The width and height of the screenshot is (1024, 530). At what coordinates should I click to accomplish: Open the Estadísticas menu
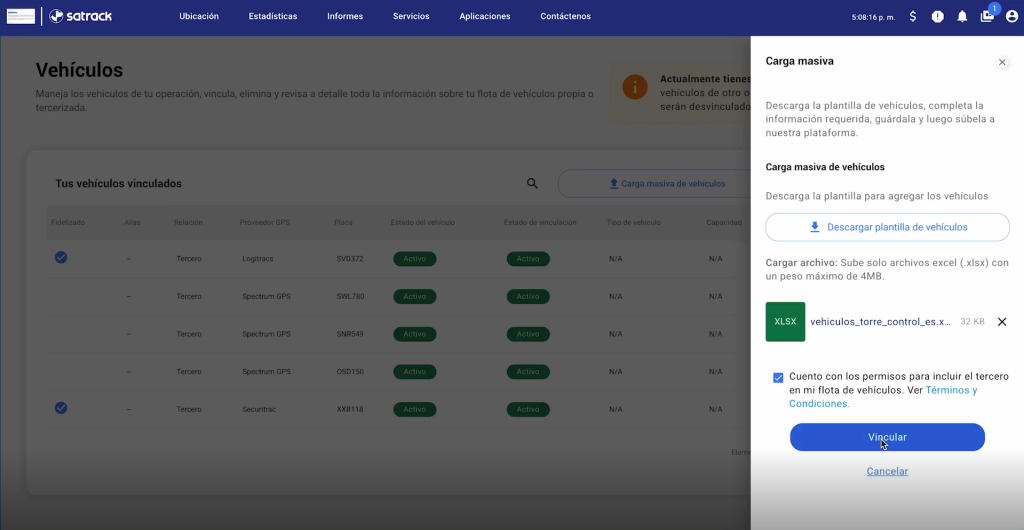pos(273,16)
